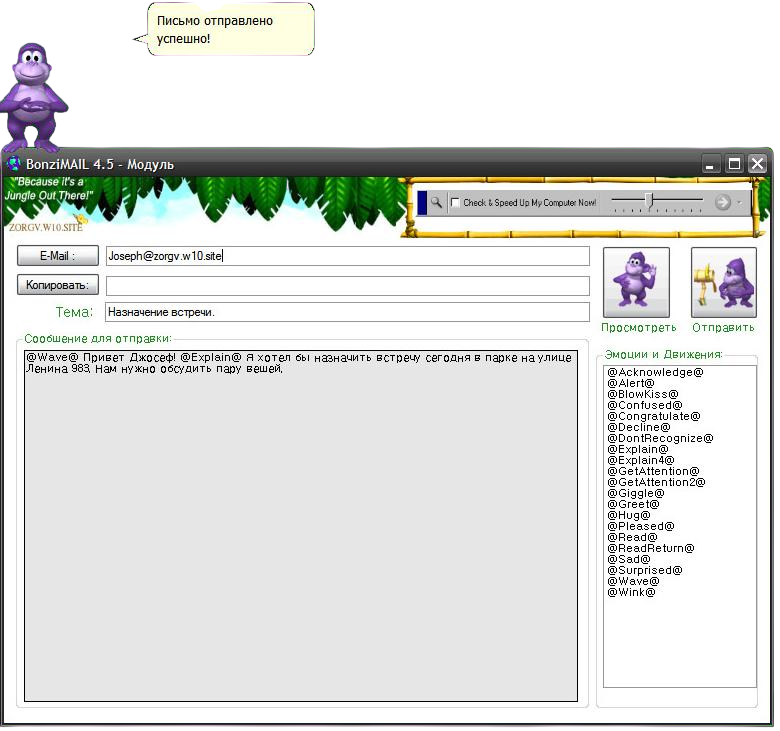Screen dimensions: 780x731
Task: Click inside the message body text area
Action: point(300,530)
